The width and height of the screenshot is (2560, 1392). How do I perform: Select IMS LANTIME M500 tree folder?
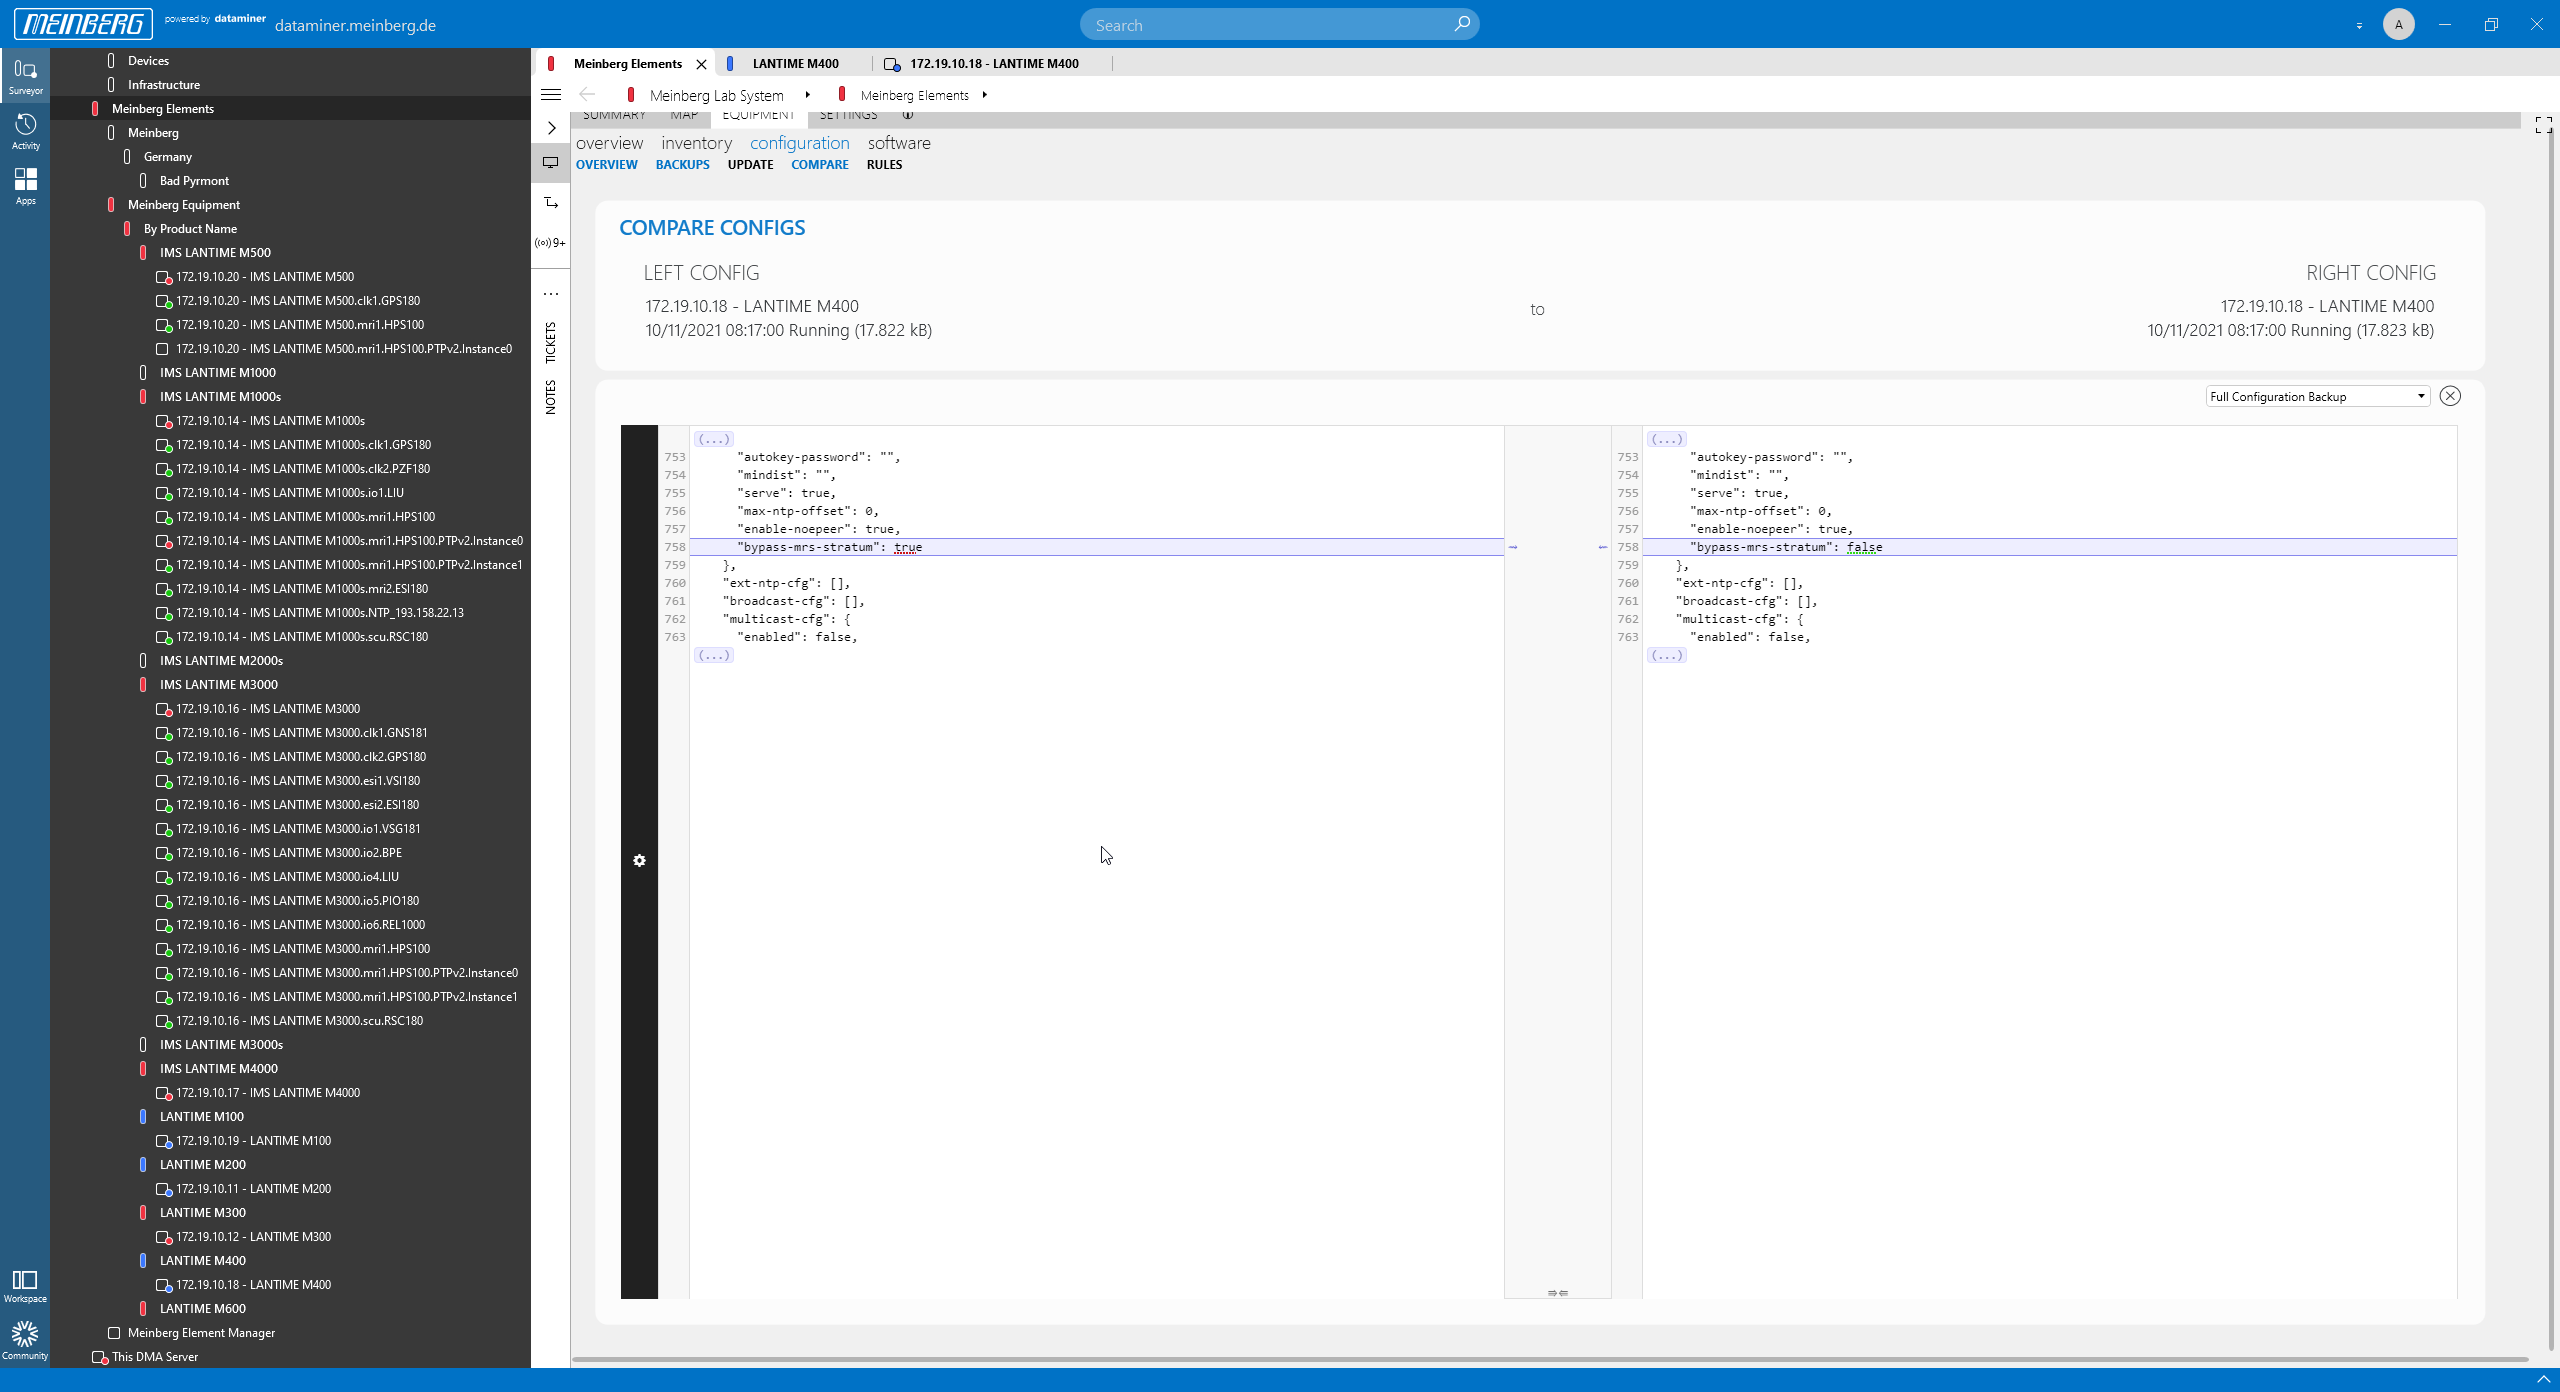coord(215,253)
